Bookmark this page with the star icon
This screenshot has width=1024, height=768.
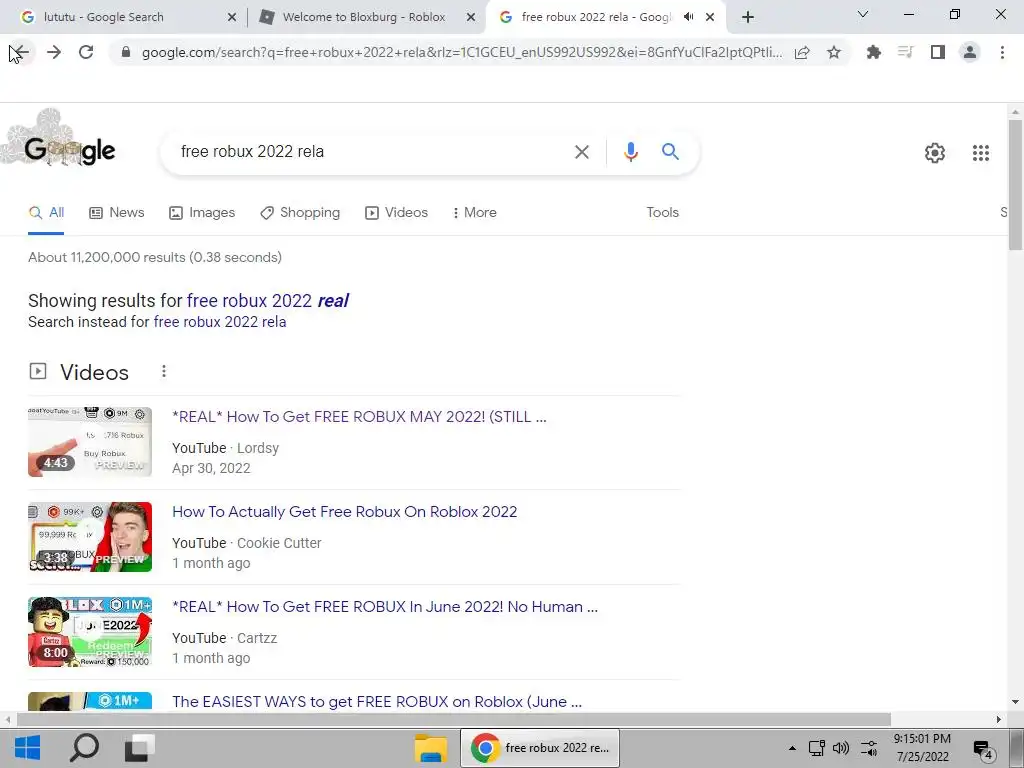(834, 52)
